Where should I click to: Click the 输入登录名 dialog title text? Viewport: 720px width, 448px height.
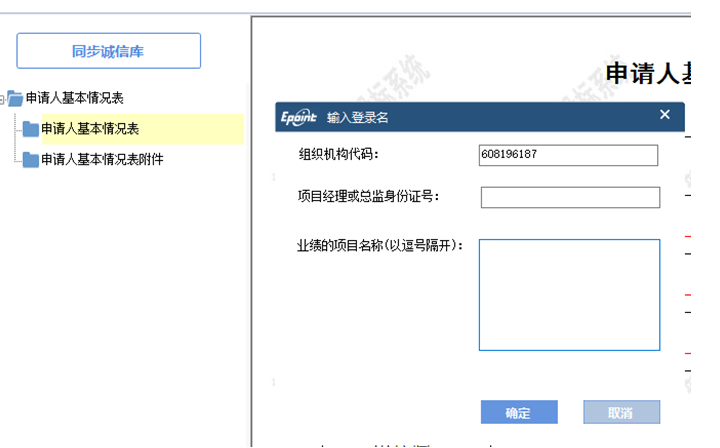point(357,117)
